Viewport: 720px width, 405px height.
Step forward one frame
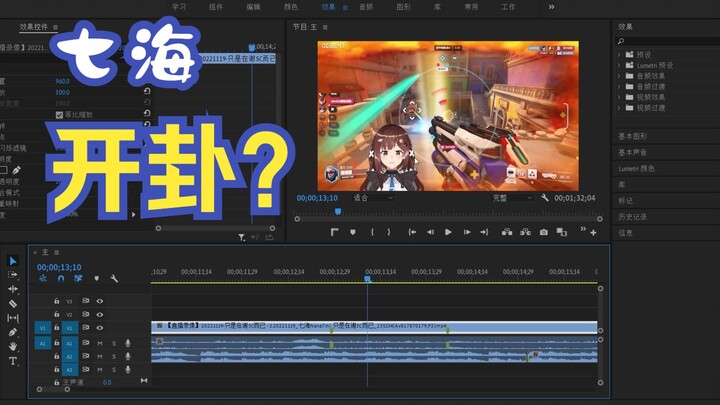(467, 232)
